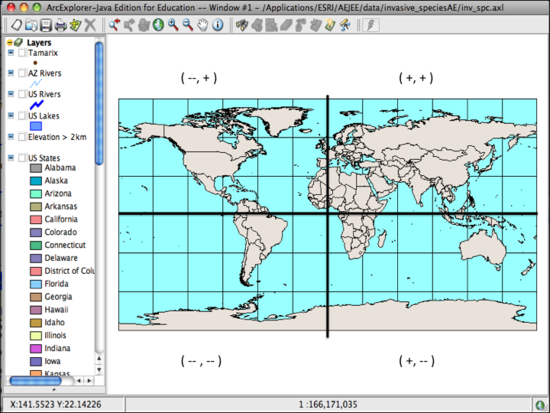Click the Tamarix brown point symbol
The width and height of the screenshot is (550, 413).
pos(35,63)
